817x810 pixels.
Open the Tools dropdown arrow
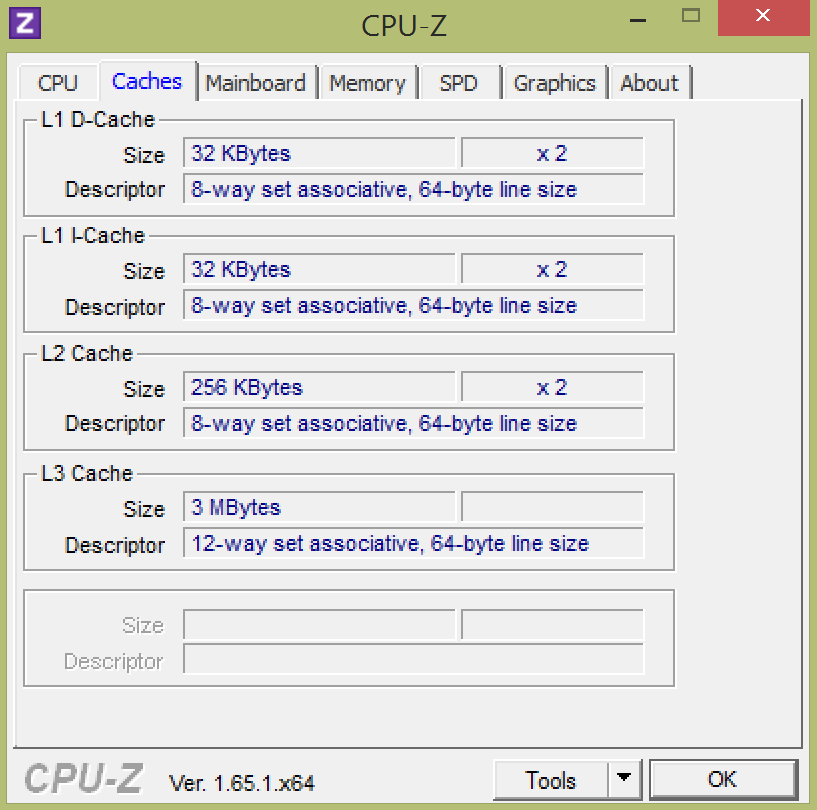[x=624, y=779]
